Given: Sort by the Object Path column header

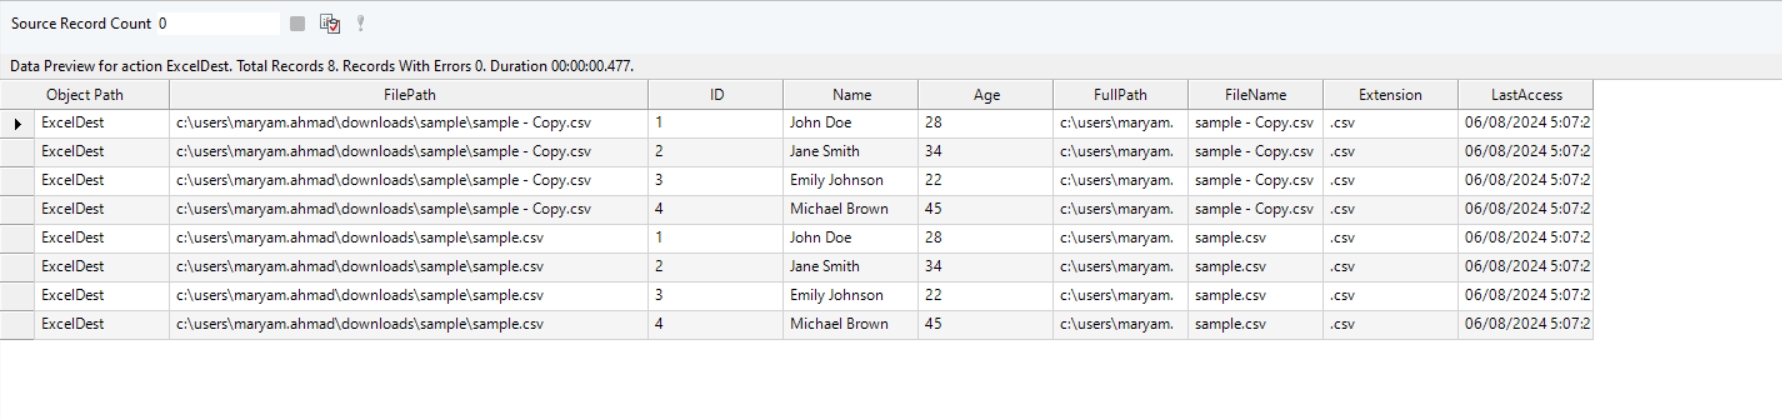Looking at the screenshot, I should tap(85, 95).
